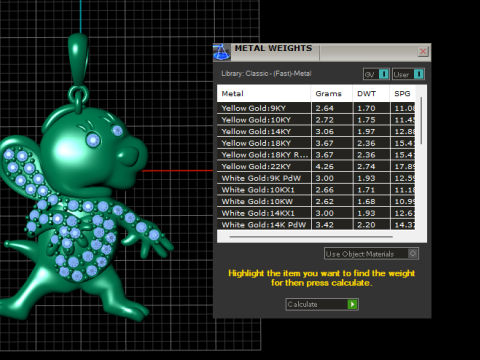Screen dimensions: 480x360
Task: Toggle the User library switch
Action: [x=408, y=74]
